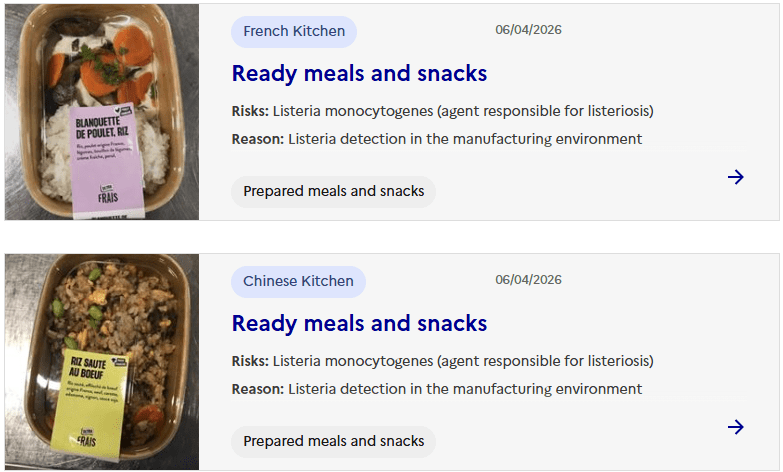Screen dimensions: 783x472
Task: Select the French Kitchen tag
Action: click(x=294, y=32)
